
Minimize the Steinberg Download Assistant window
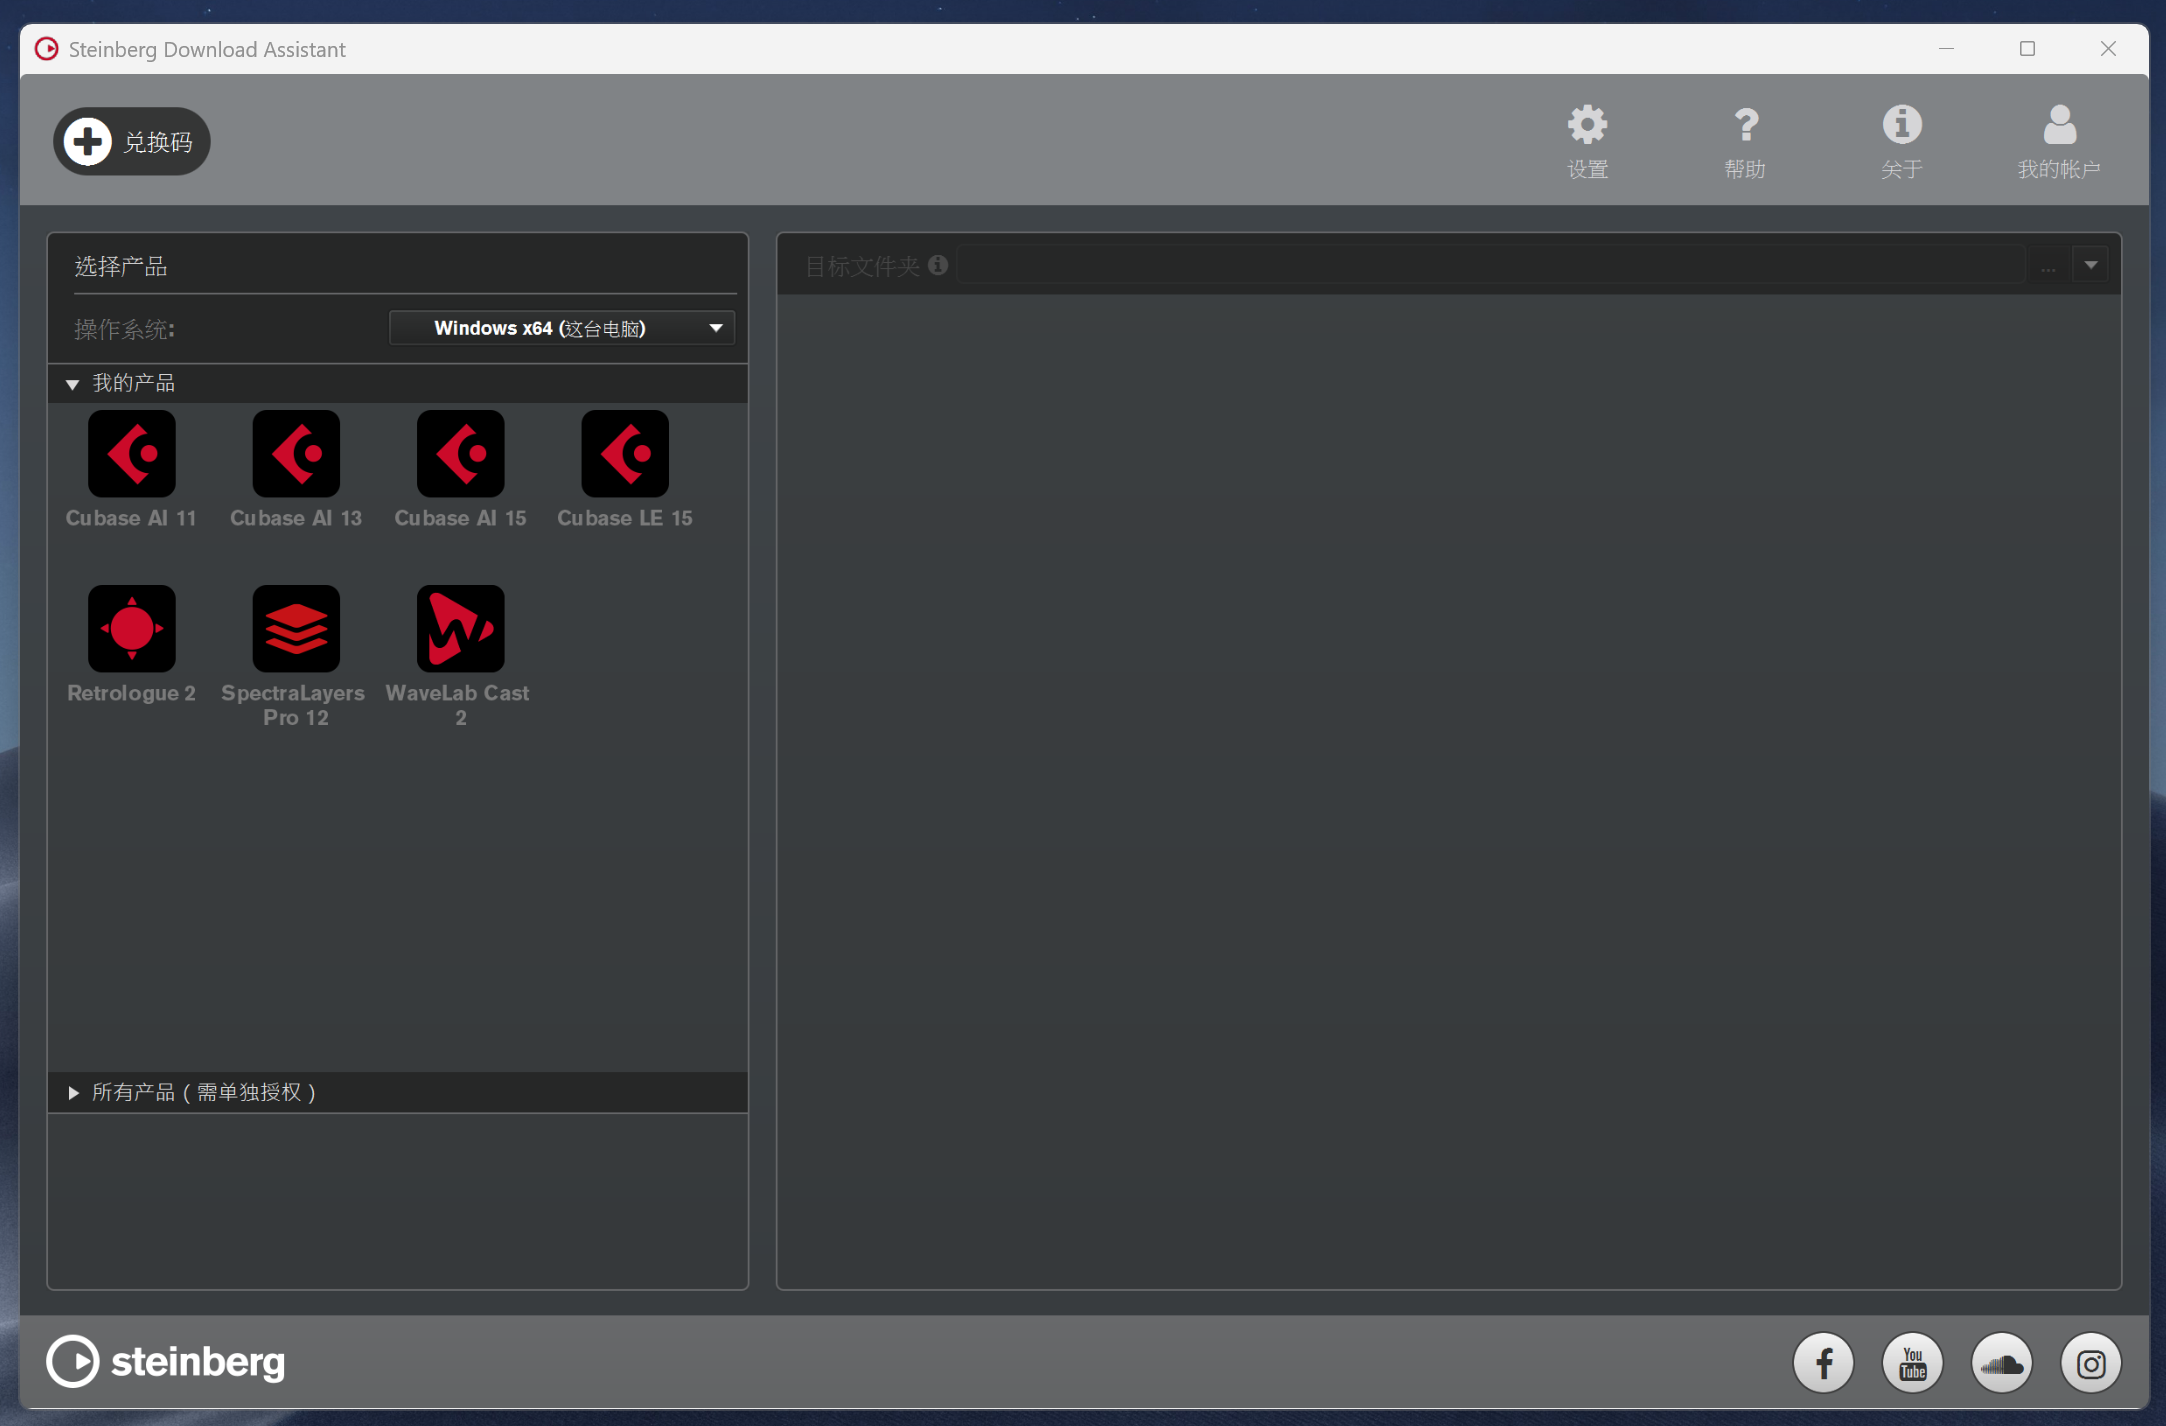click(x=1946, y=49)
